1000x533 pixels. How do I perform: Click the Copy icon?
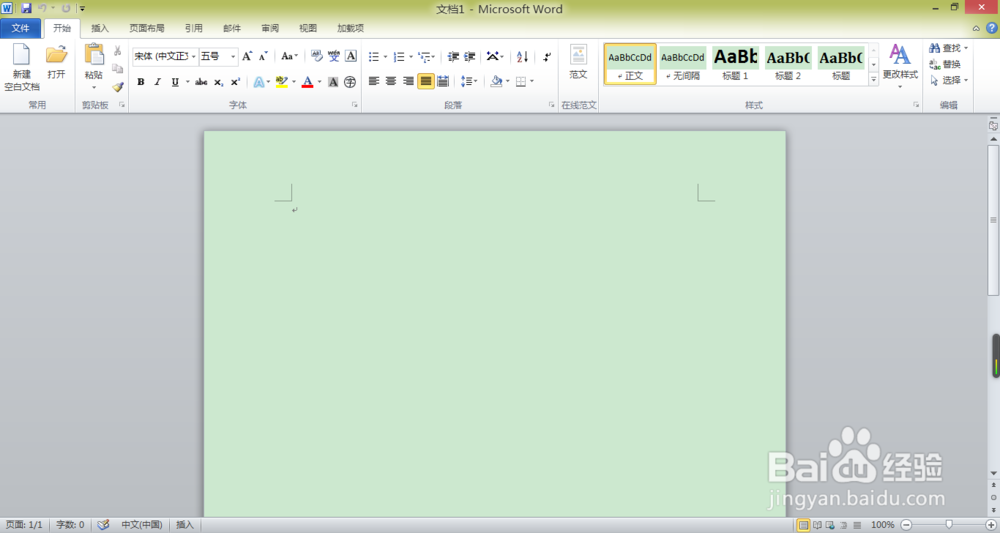click(x=117, y=68)
